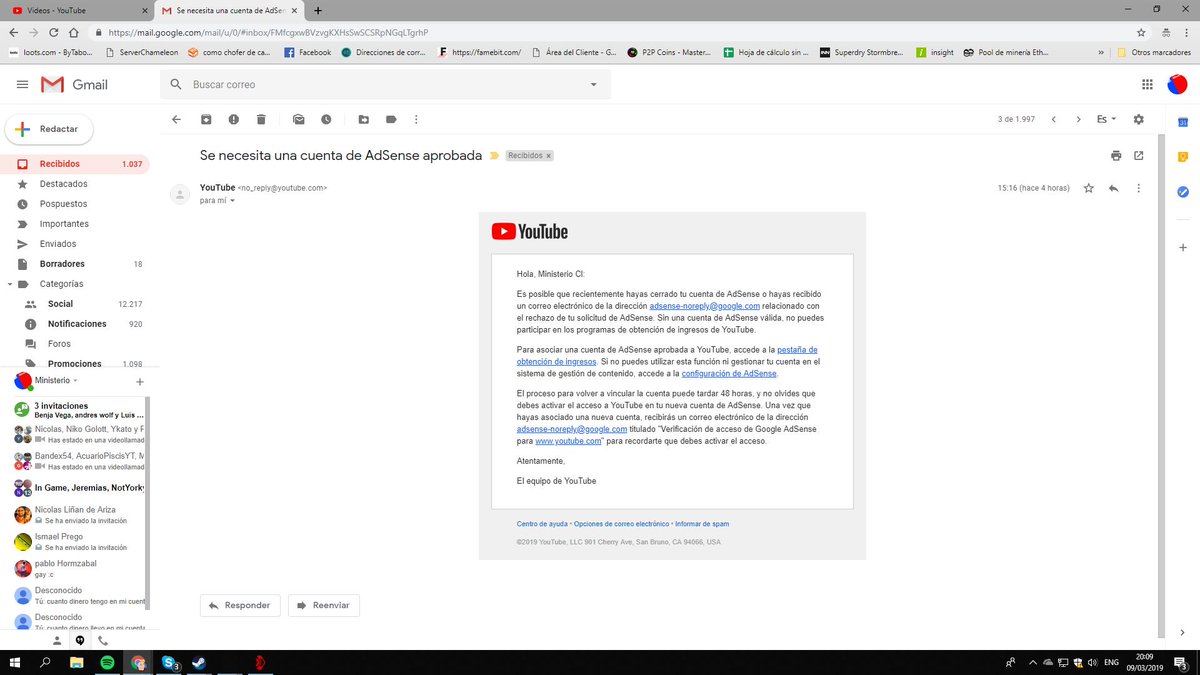Open the 'Centro de ayuda' footer link
1200x675 pixels.
coord(542,524)
